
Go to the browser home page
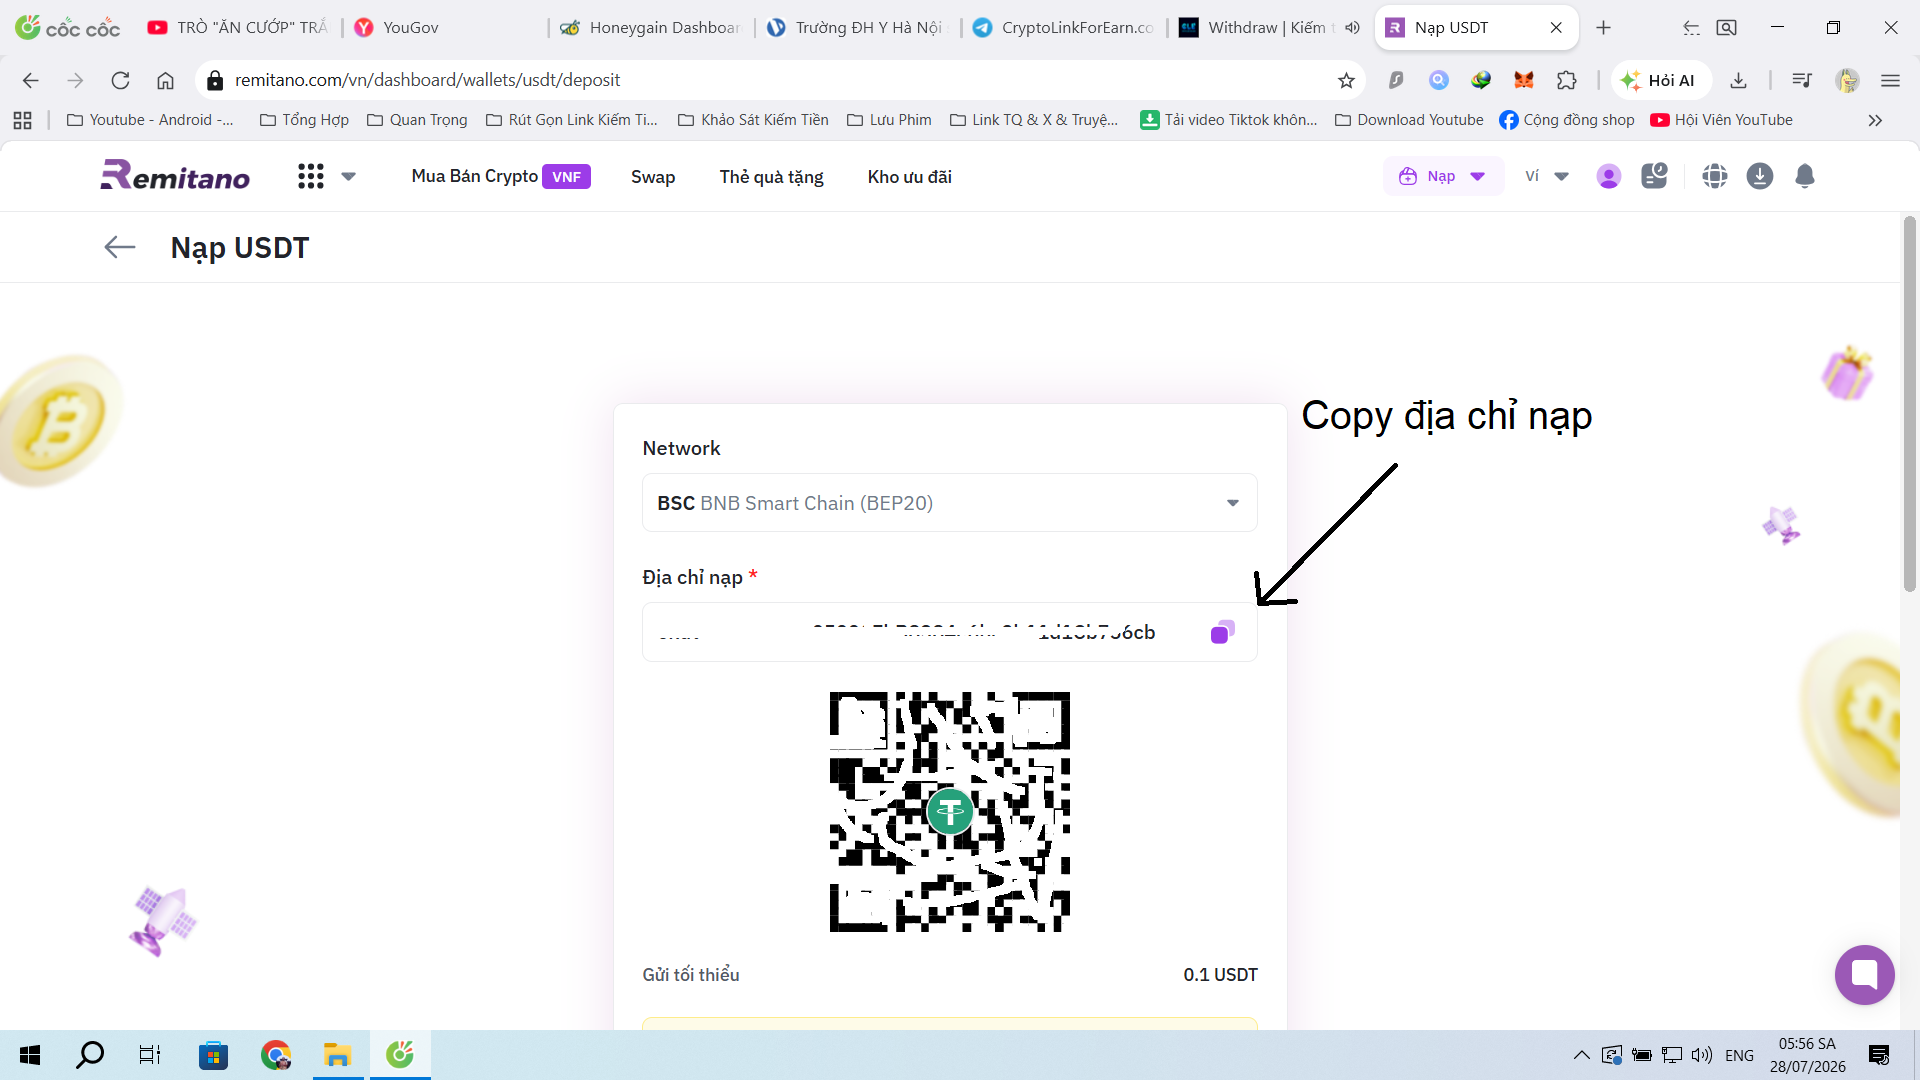165,80
